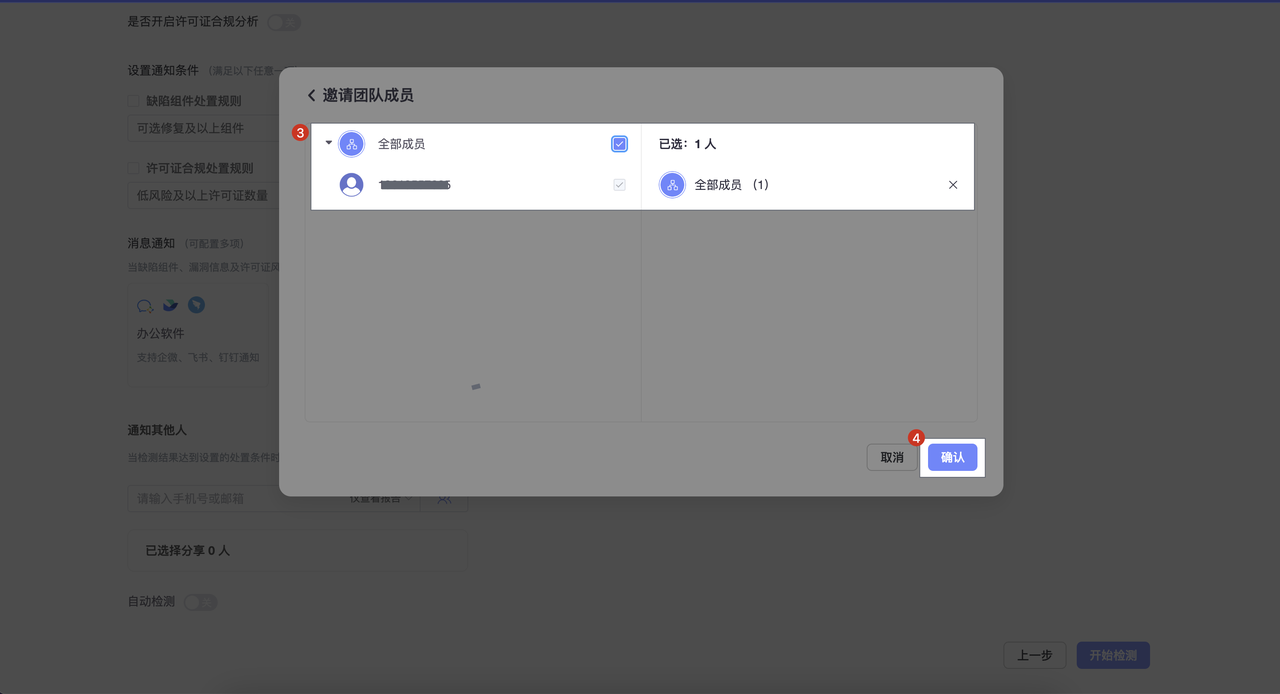Click the back arrow beside 邀请团队成员
This screenshot has width=1280, height=694.
click(311, 96)
